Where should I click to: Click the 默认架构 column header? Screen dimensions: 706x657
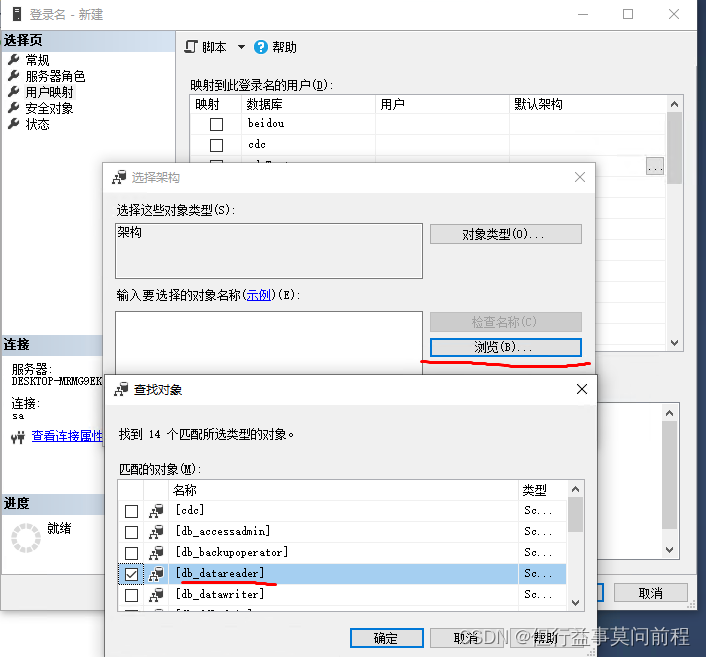(588, 104)
